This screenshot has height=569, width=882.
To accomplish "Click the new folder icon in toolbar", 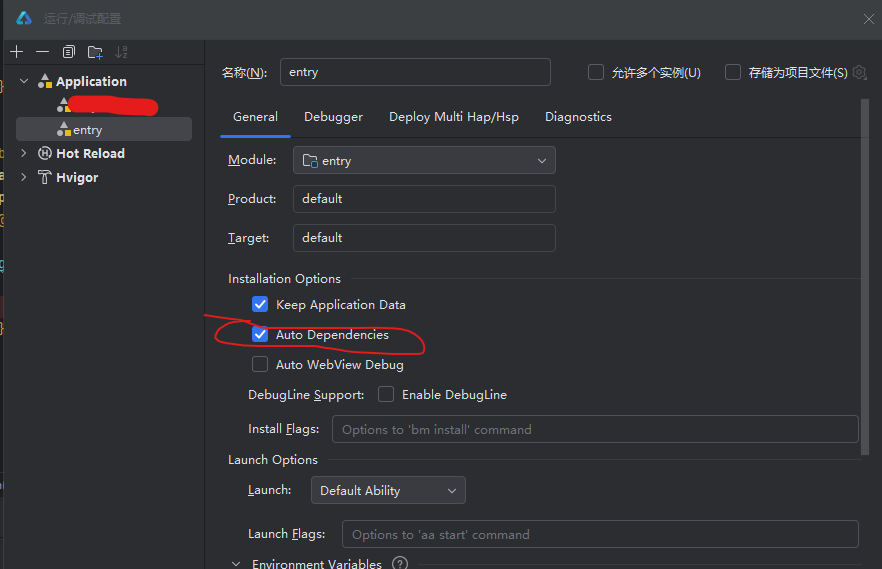I will (x=95, y=52).
